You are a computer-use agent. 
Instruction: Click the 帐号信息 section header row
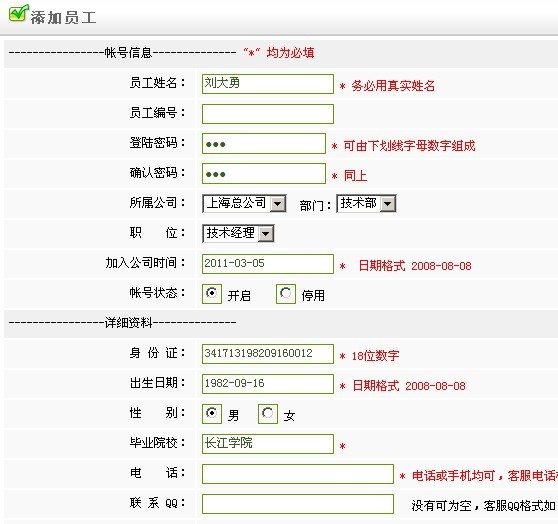click(281, 53)
